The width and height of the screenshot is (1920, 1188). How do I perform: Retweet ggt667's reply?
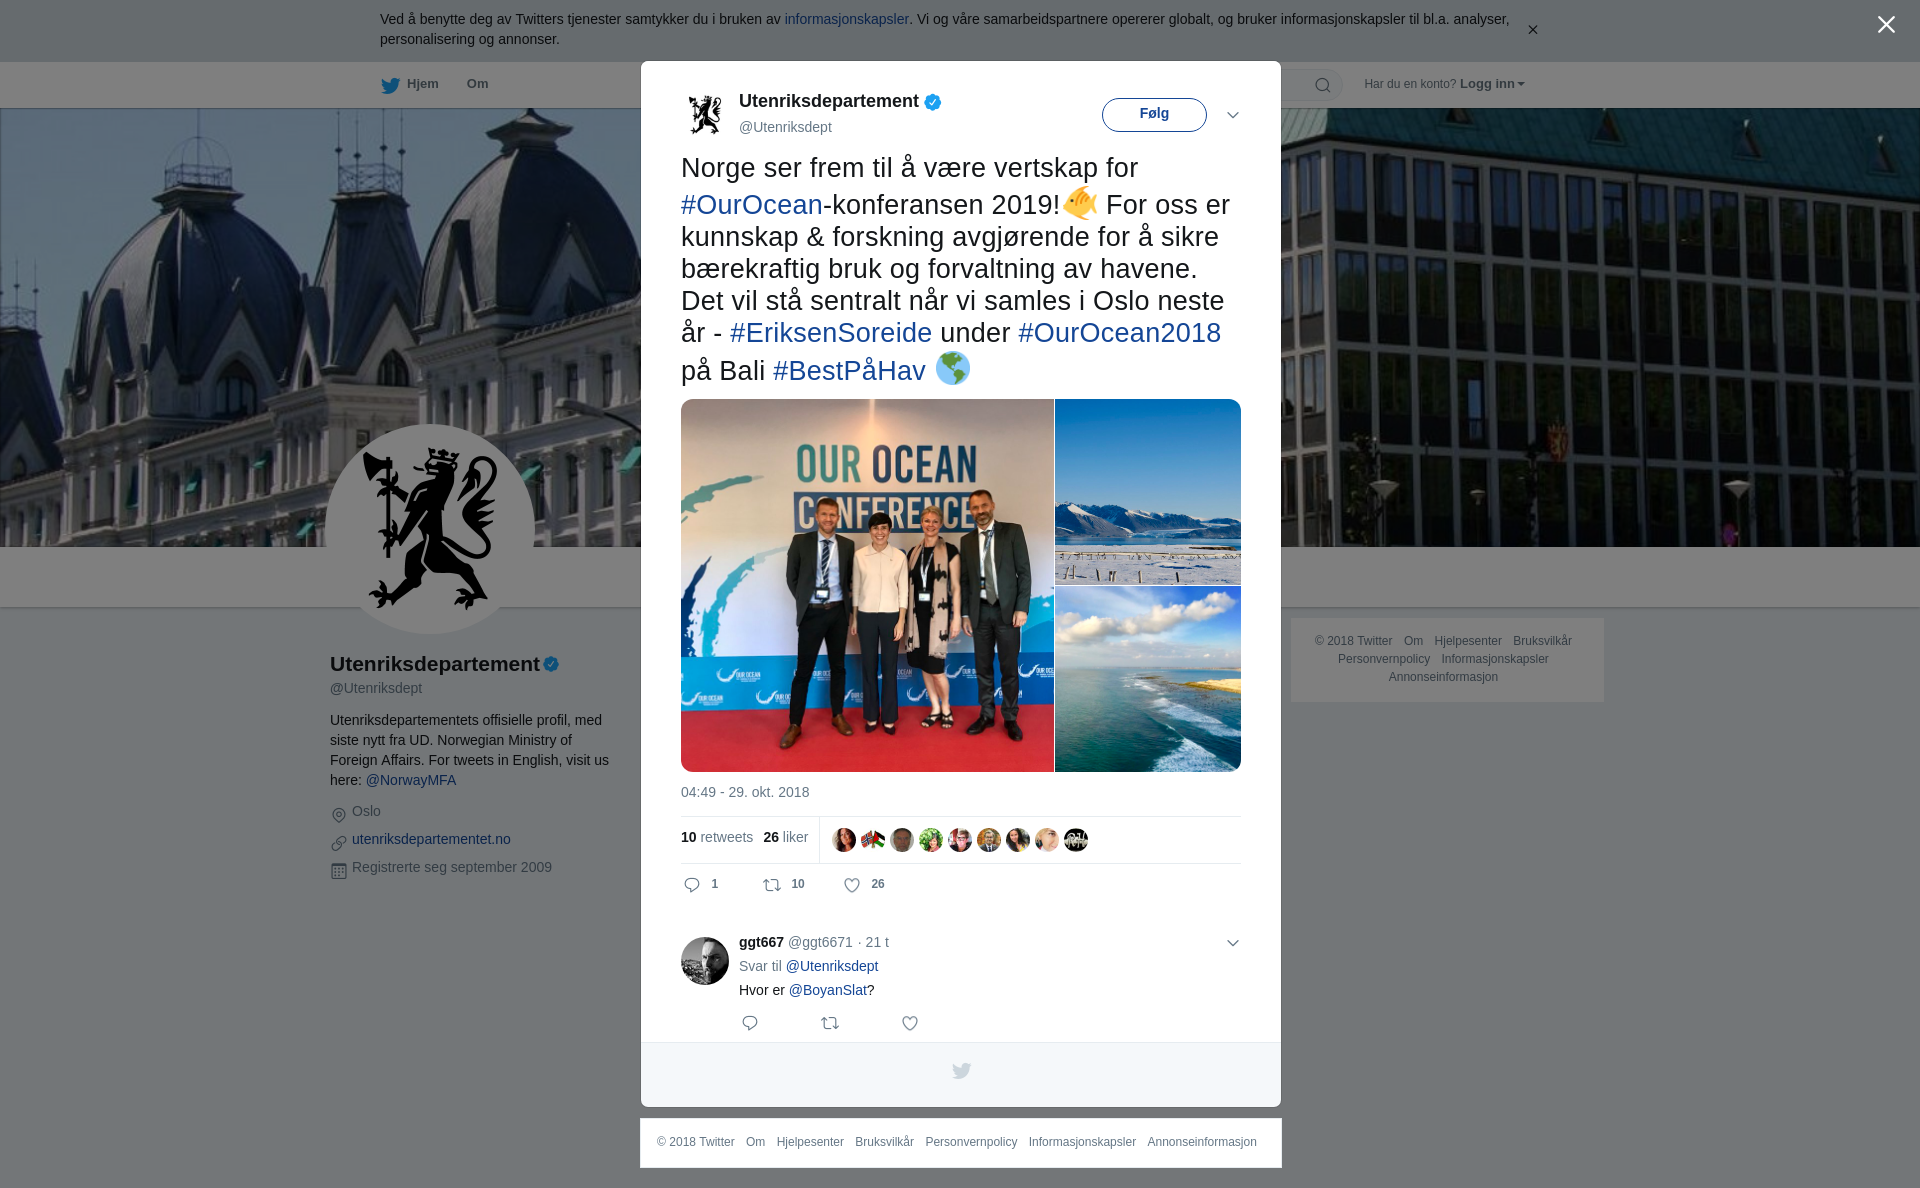point(830,1023)
